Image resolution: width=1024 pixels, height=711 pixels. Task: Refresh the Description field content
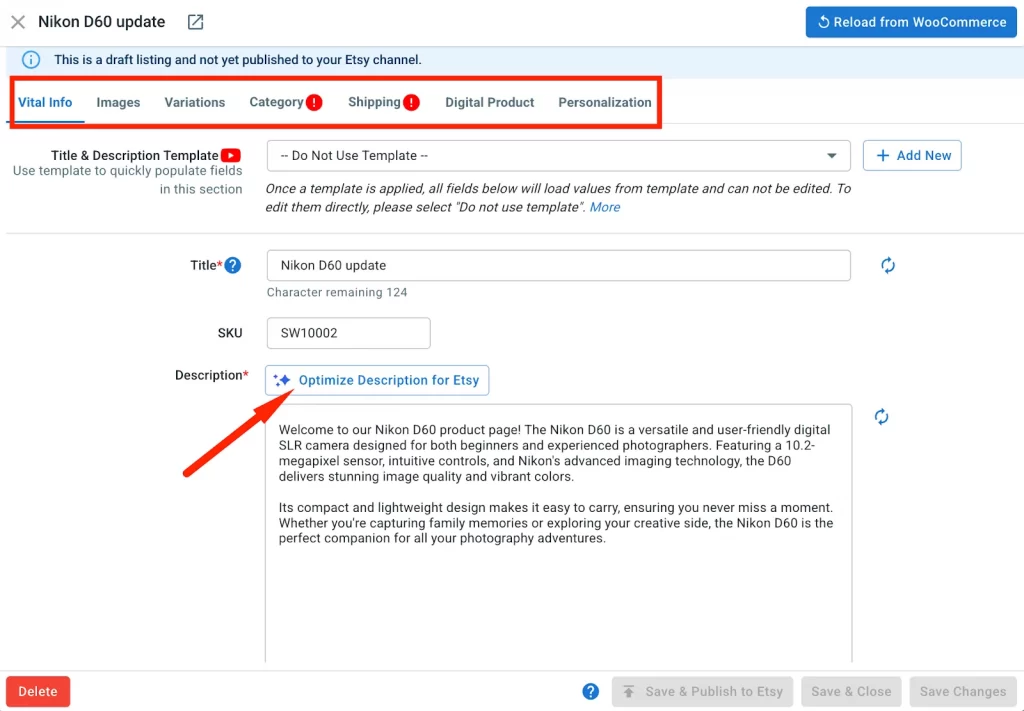click(881, 416)
